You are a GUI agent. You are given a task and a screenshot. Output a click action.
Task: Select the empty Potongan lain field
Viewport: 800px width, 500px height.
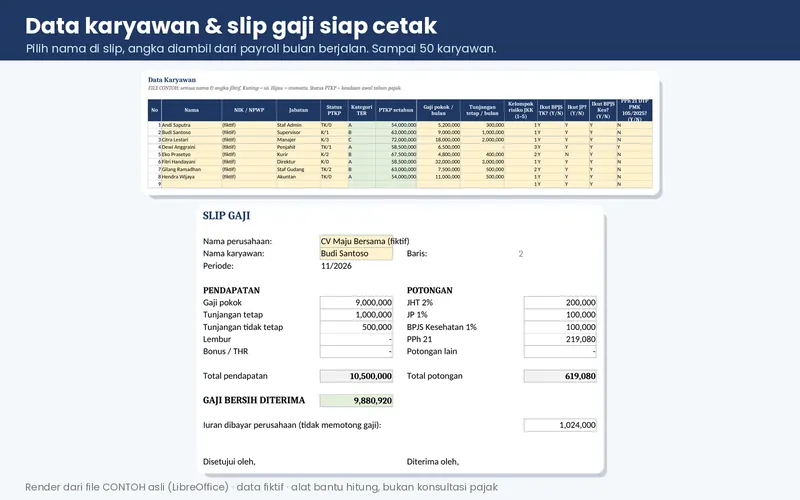[560, 352]
